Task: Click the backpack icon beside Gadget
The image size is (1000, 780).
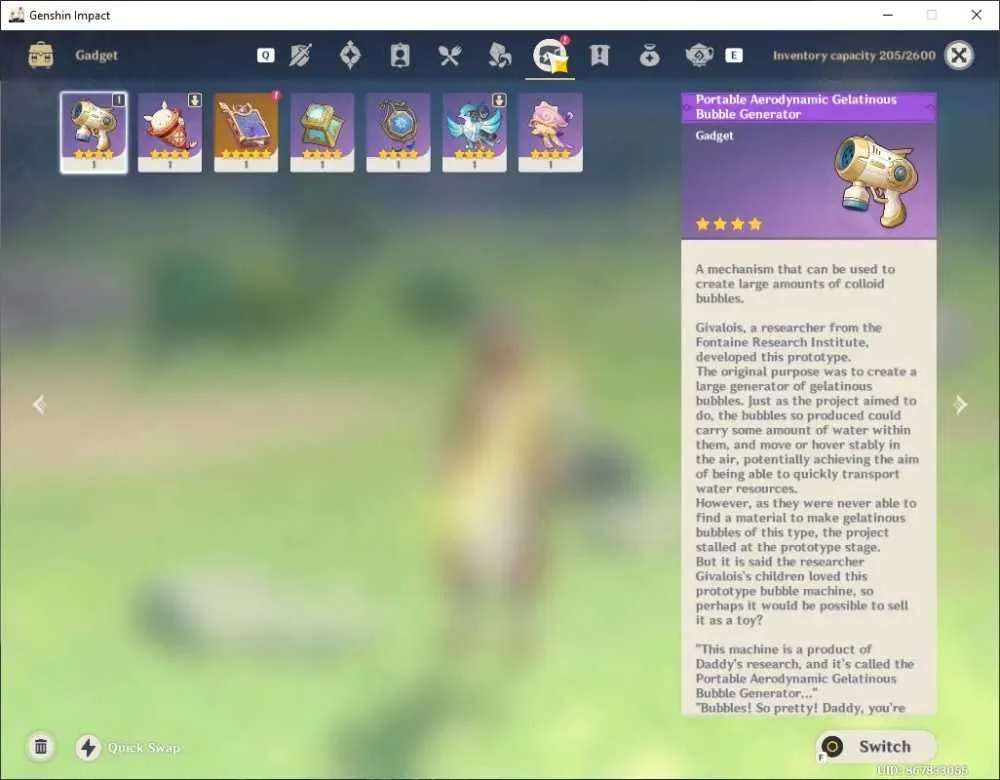Action: pyautogui.click(x=41, y=55)
